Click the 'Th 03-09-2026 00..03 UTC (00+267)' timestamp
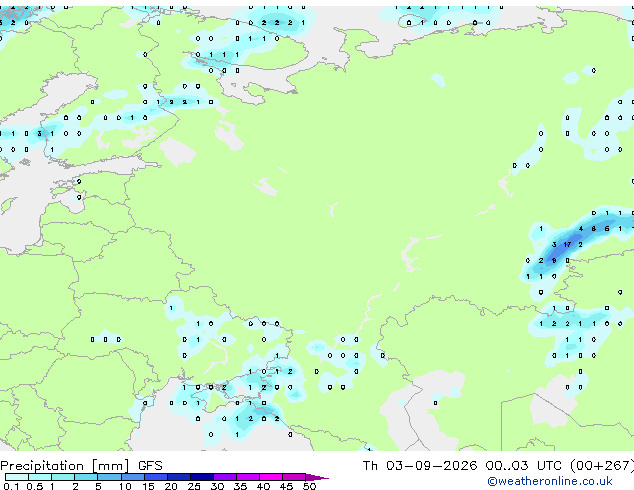This screenshot has height=490, width=634. click(498, 466)
